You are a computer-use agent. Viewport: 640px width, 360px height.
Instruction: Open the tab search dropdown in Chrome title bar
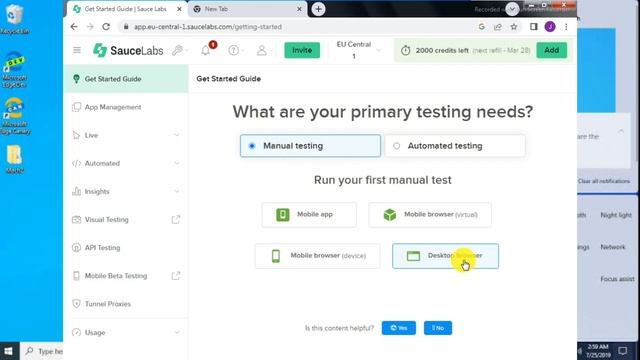point(512,9)
